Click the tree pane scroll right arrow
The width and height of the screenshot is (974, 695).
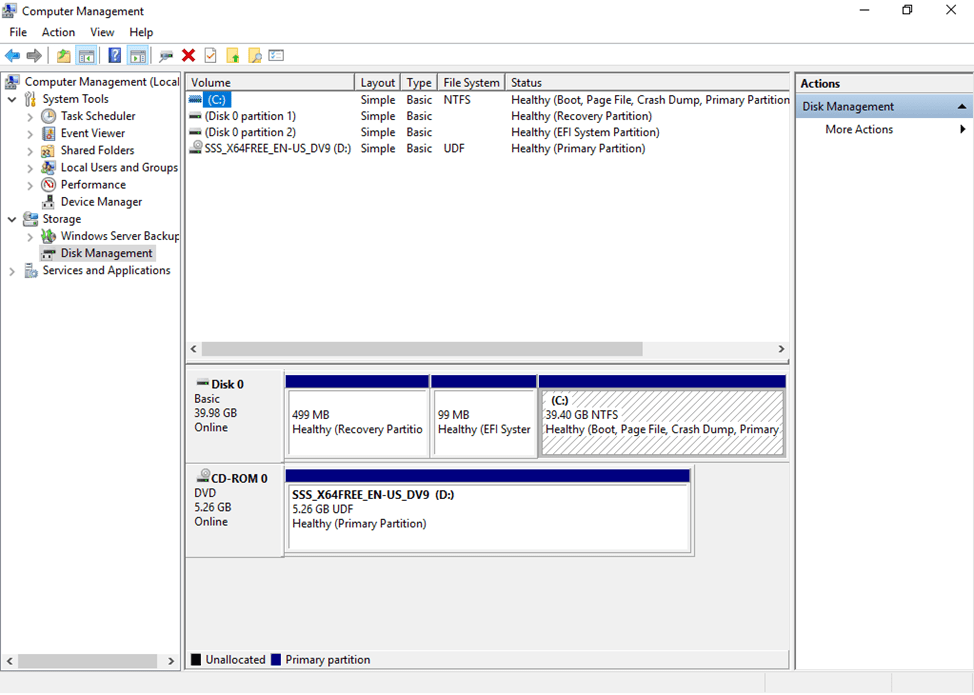click(171, 661)
